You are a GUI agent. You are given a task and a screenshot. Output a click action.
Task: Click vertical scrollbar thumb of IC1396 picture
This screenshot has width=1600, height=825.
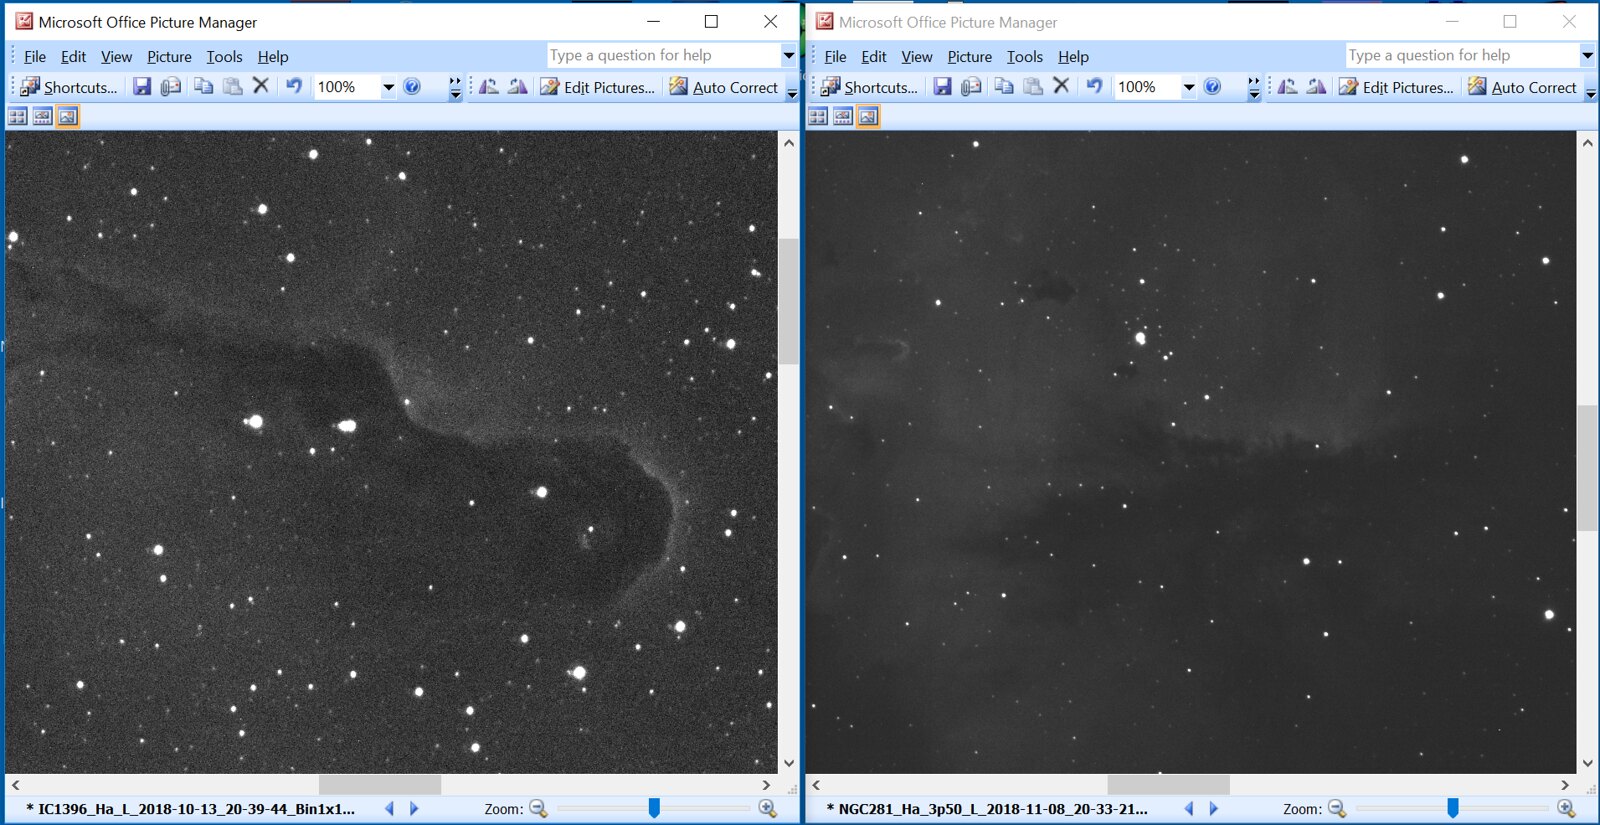[x=789, y=301]
